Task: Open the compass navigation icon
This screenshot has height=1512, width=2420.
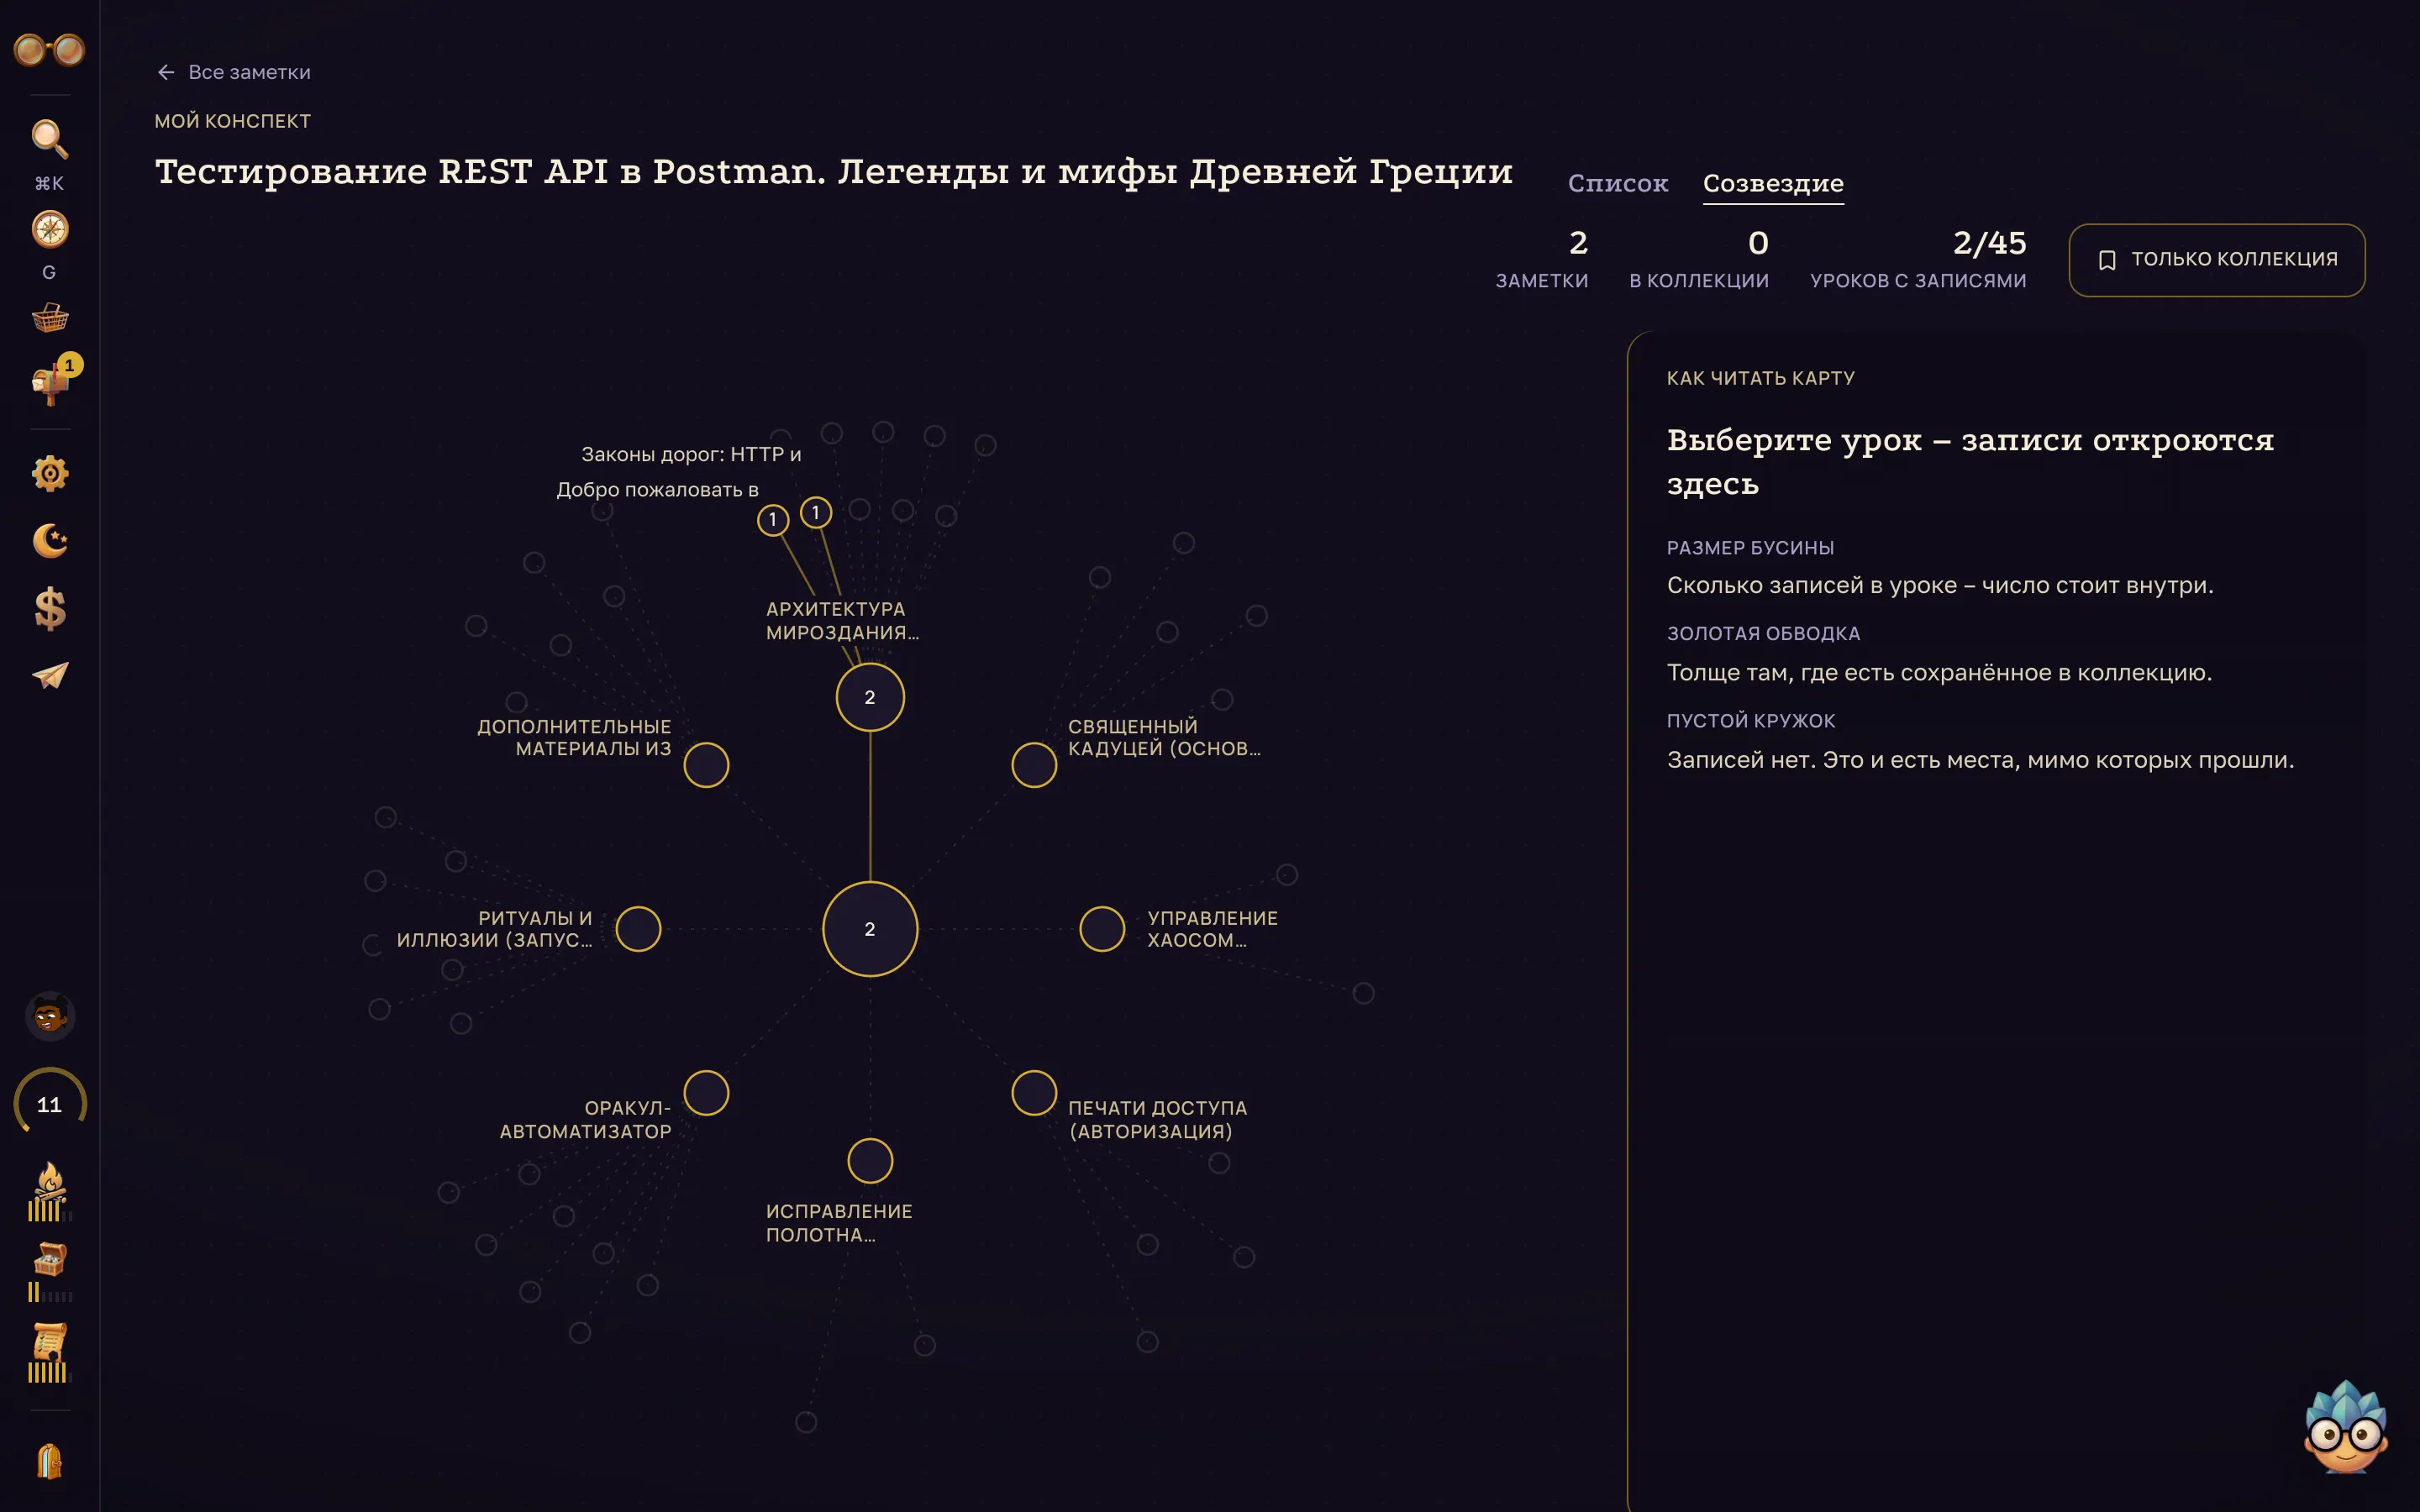Action: coord(49,229)
